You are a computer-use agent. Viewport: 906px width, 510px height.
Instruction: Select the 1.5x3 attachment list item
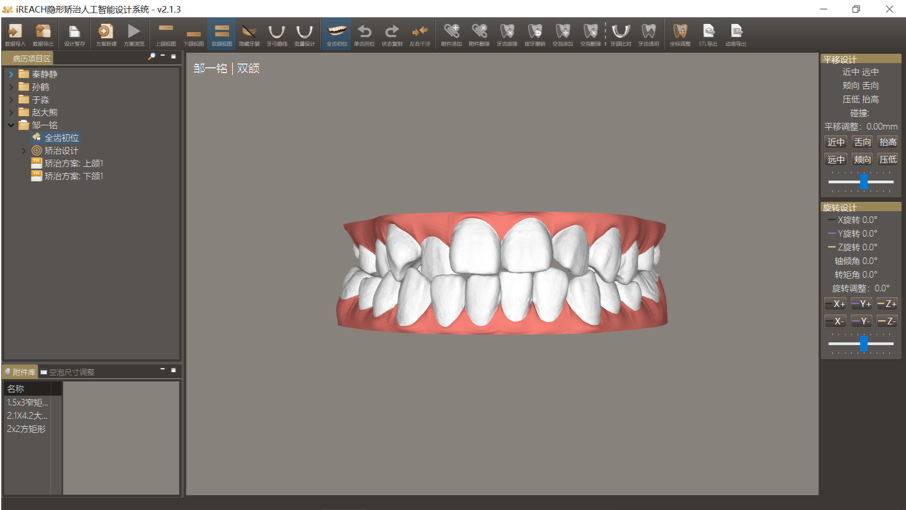[x=27, y=402]
